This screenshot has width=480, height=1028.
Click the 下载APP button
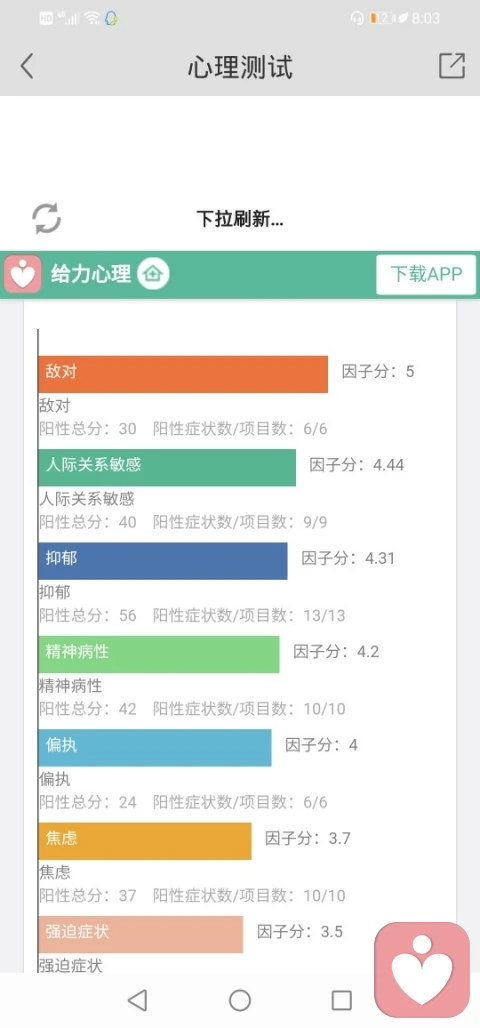tap(426, 274)
